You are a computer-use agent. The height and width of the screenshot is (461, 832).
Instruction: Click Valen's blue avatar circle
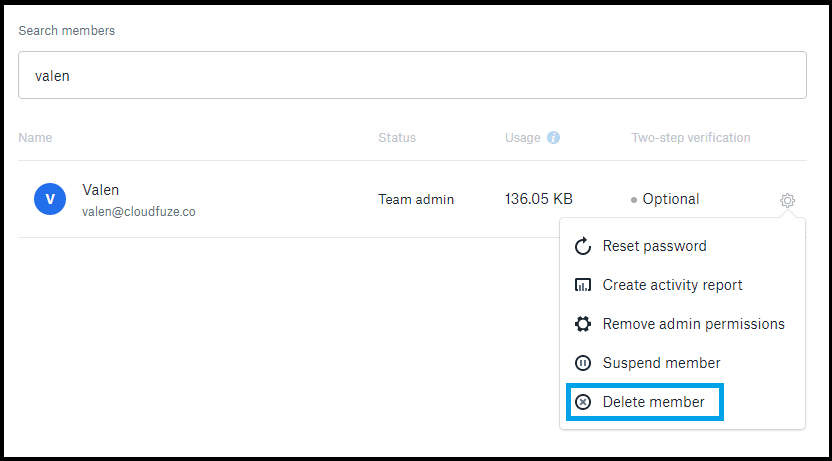click(x=50, y=199)
